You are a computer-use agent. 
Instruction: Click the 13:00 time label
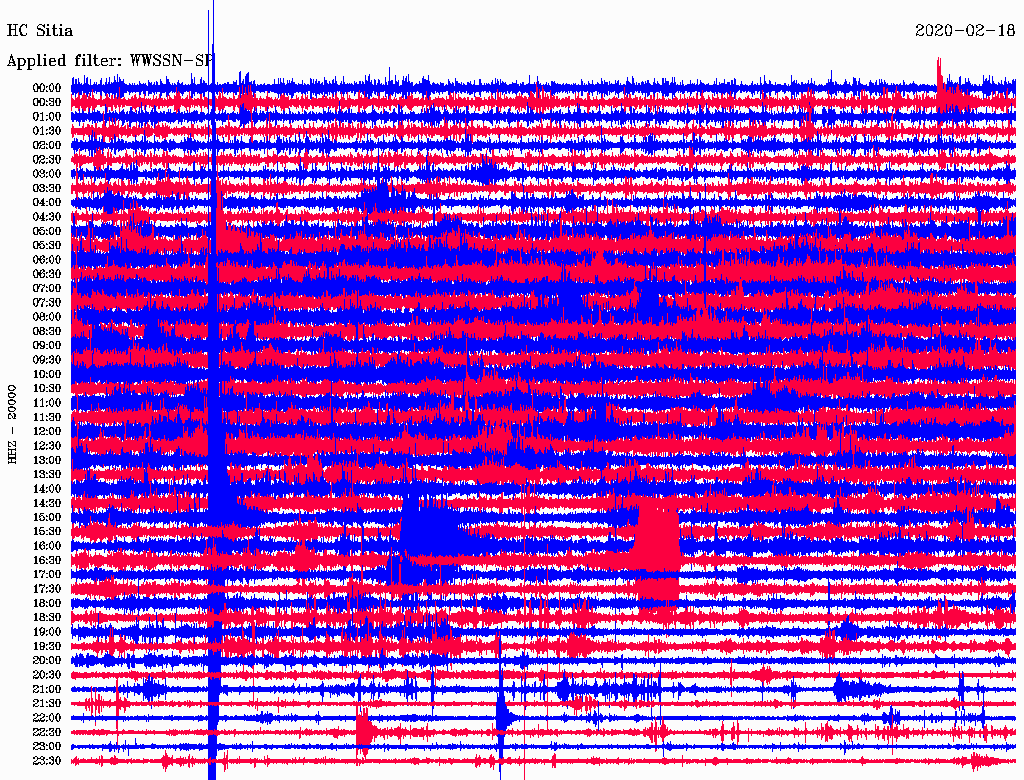coord(47,460)
